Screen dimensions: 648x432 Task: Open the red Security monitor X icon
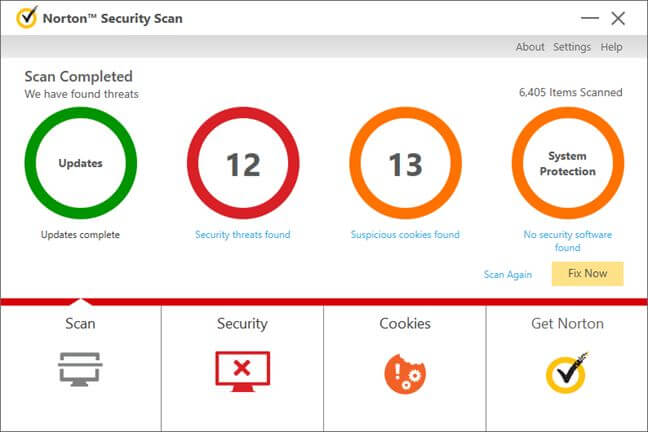coord(243,371)
